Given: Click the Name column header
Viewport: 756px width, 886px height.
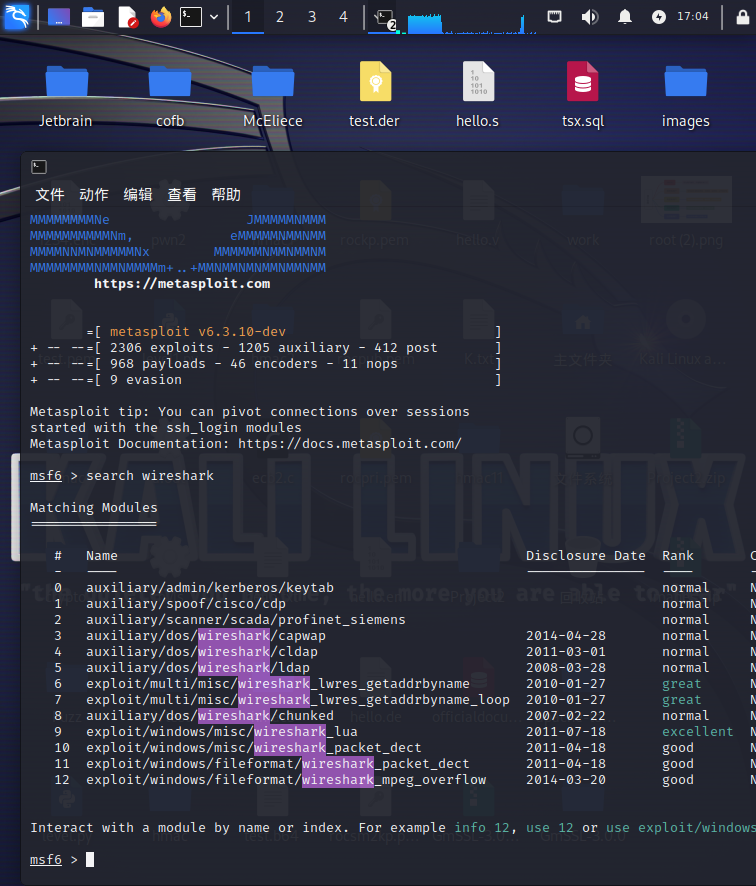Looking at the screenshot, I should click(102, 556).
